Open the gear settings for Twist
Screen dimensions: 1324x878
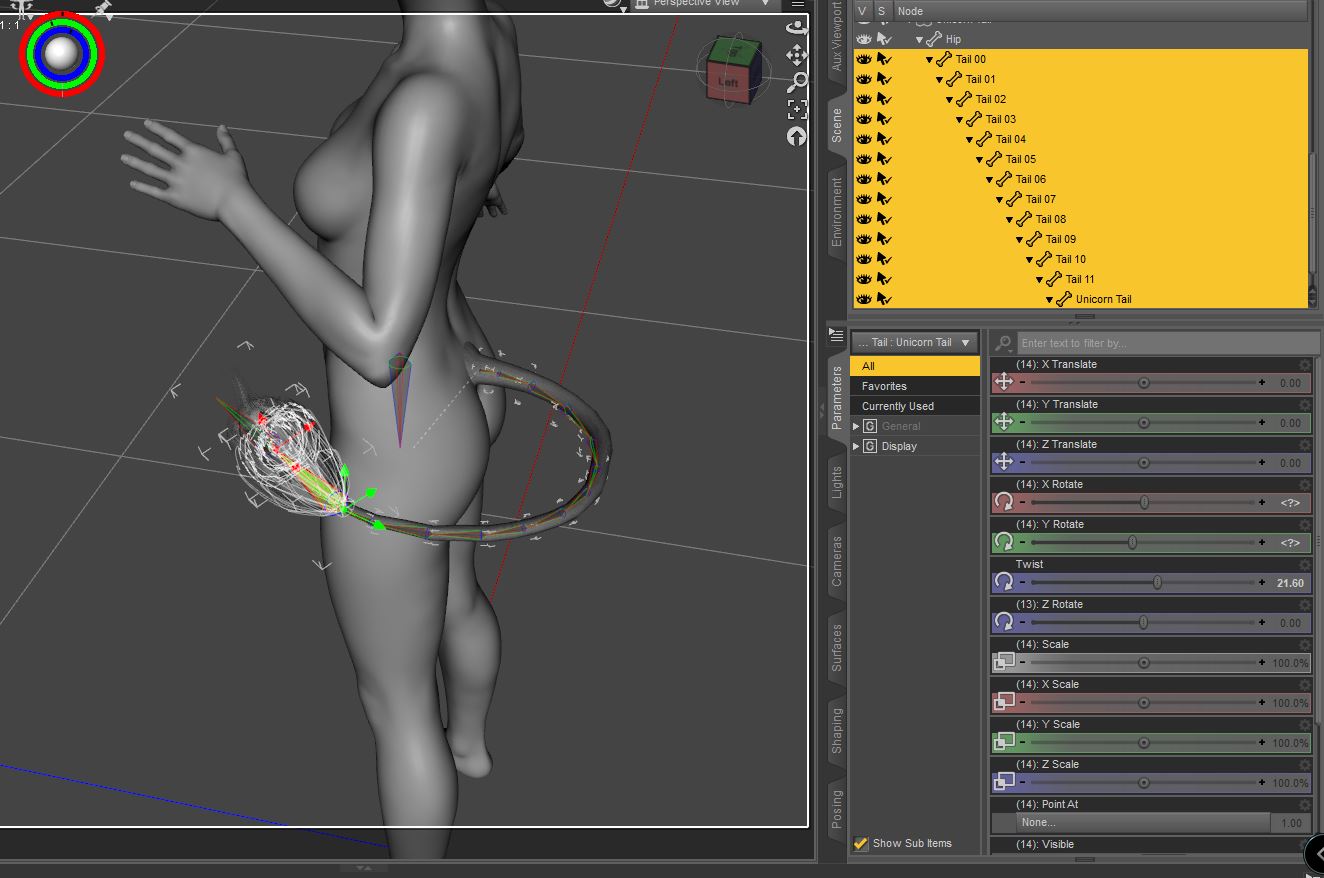click(1304, 565)
